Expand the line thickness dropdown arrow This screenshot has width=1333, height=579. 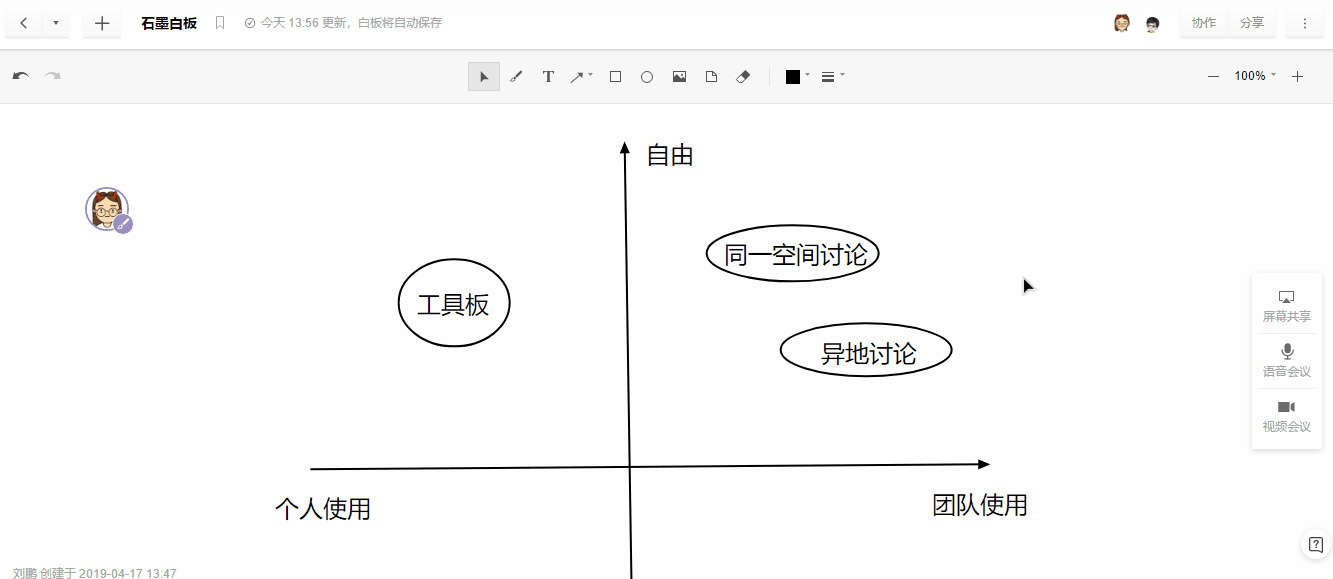coord(842,75)
